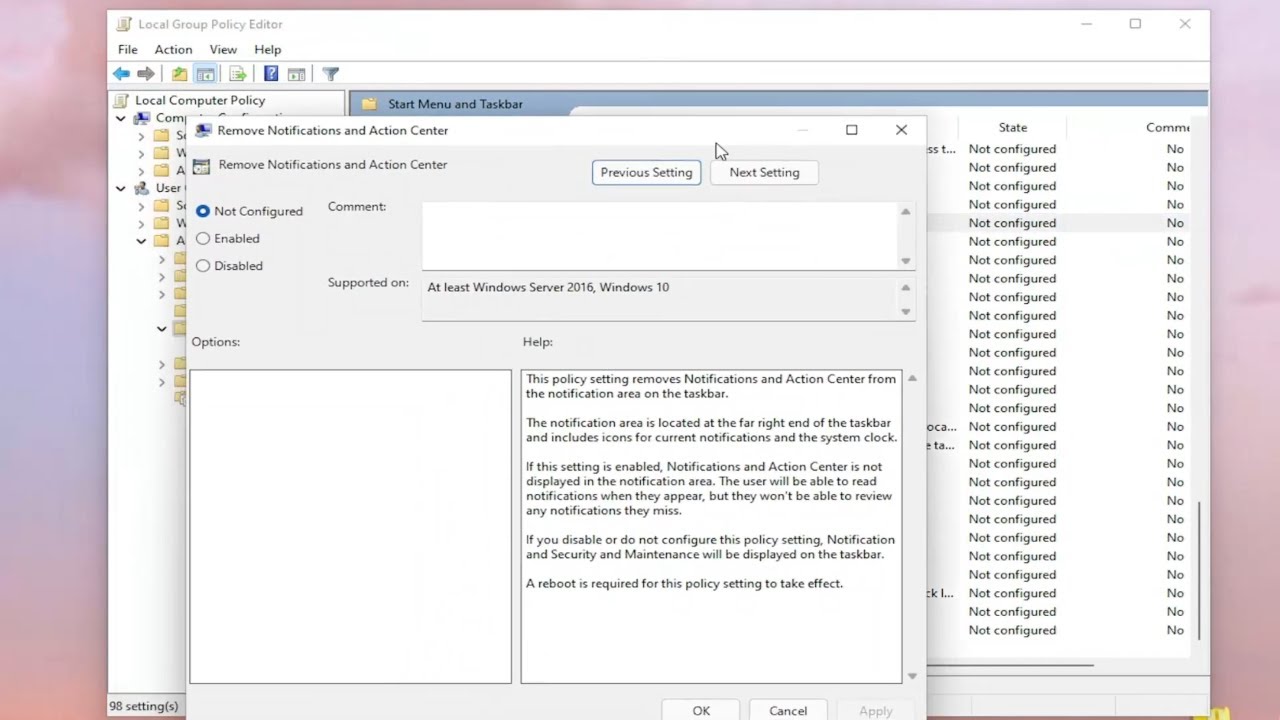The height and width of the screenshot is (720, 1280).
Task: Click inside the Comment text box
Action: 659,236
